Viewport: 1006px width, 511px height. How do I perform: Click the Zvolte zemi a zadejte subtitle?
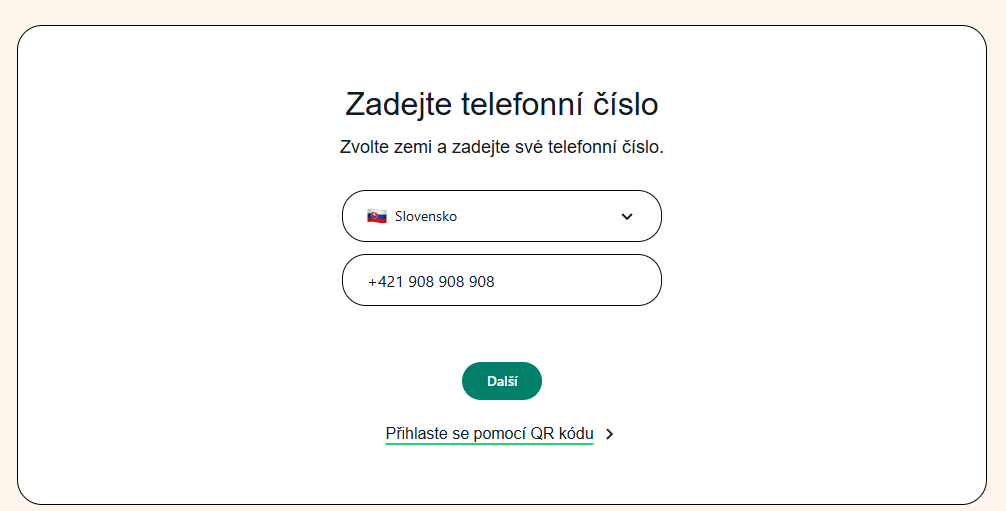pyautogui.click(x=501, y=147)
